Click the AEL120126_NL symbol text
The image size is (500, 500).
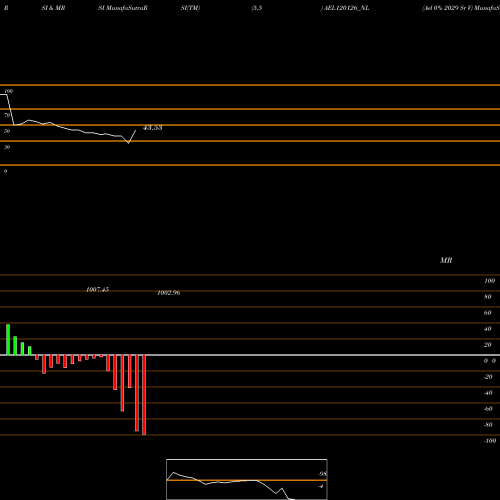[347, 8]
